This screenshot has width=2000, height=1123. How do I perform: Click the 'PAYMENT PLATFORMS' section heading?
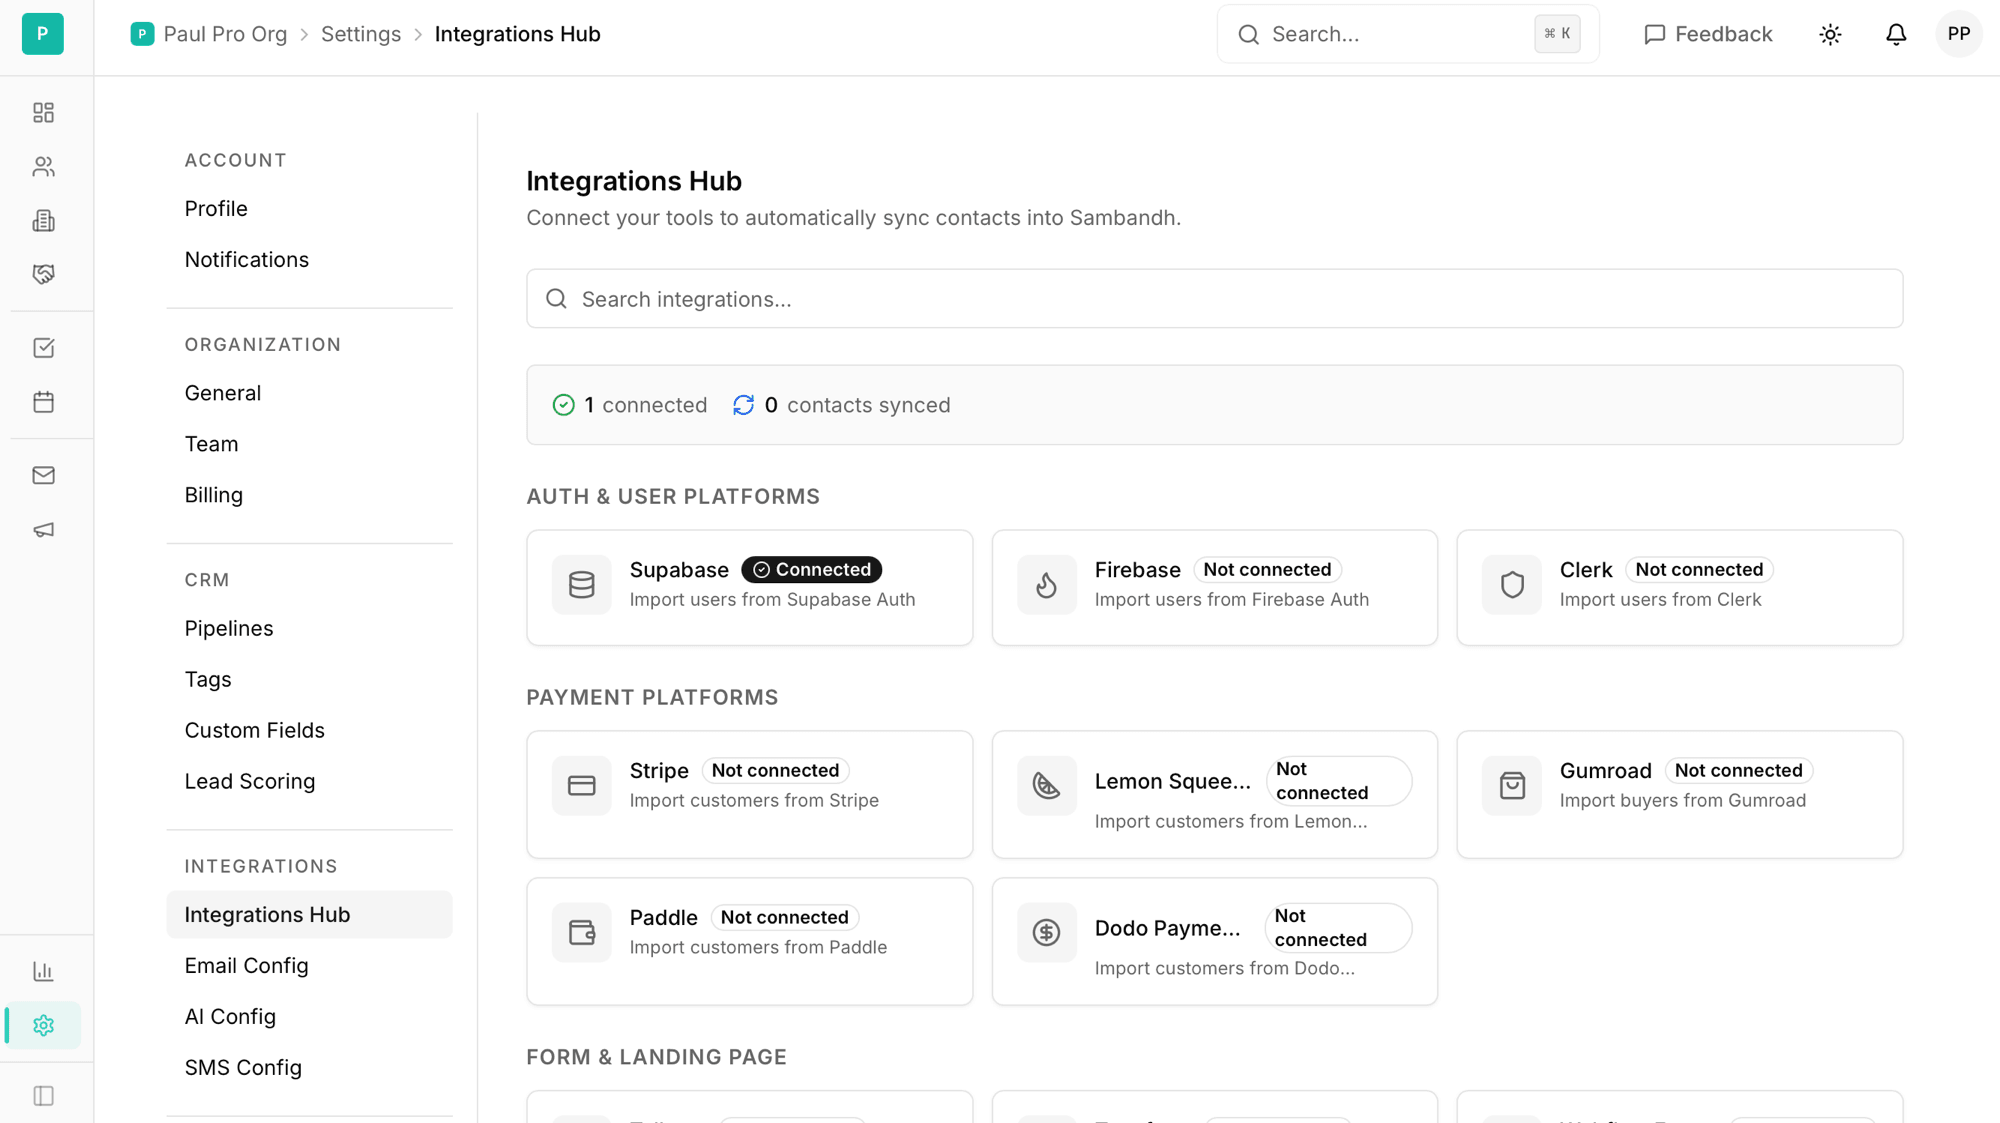(x=653, y=697)
